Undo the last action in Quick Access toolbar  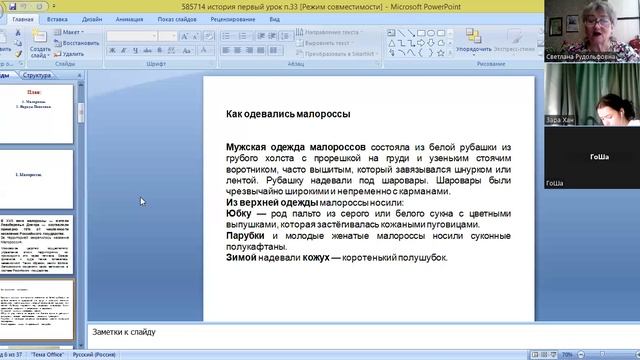(24, 7)
